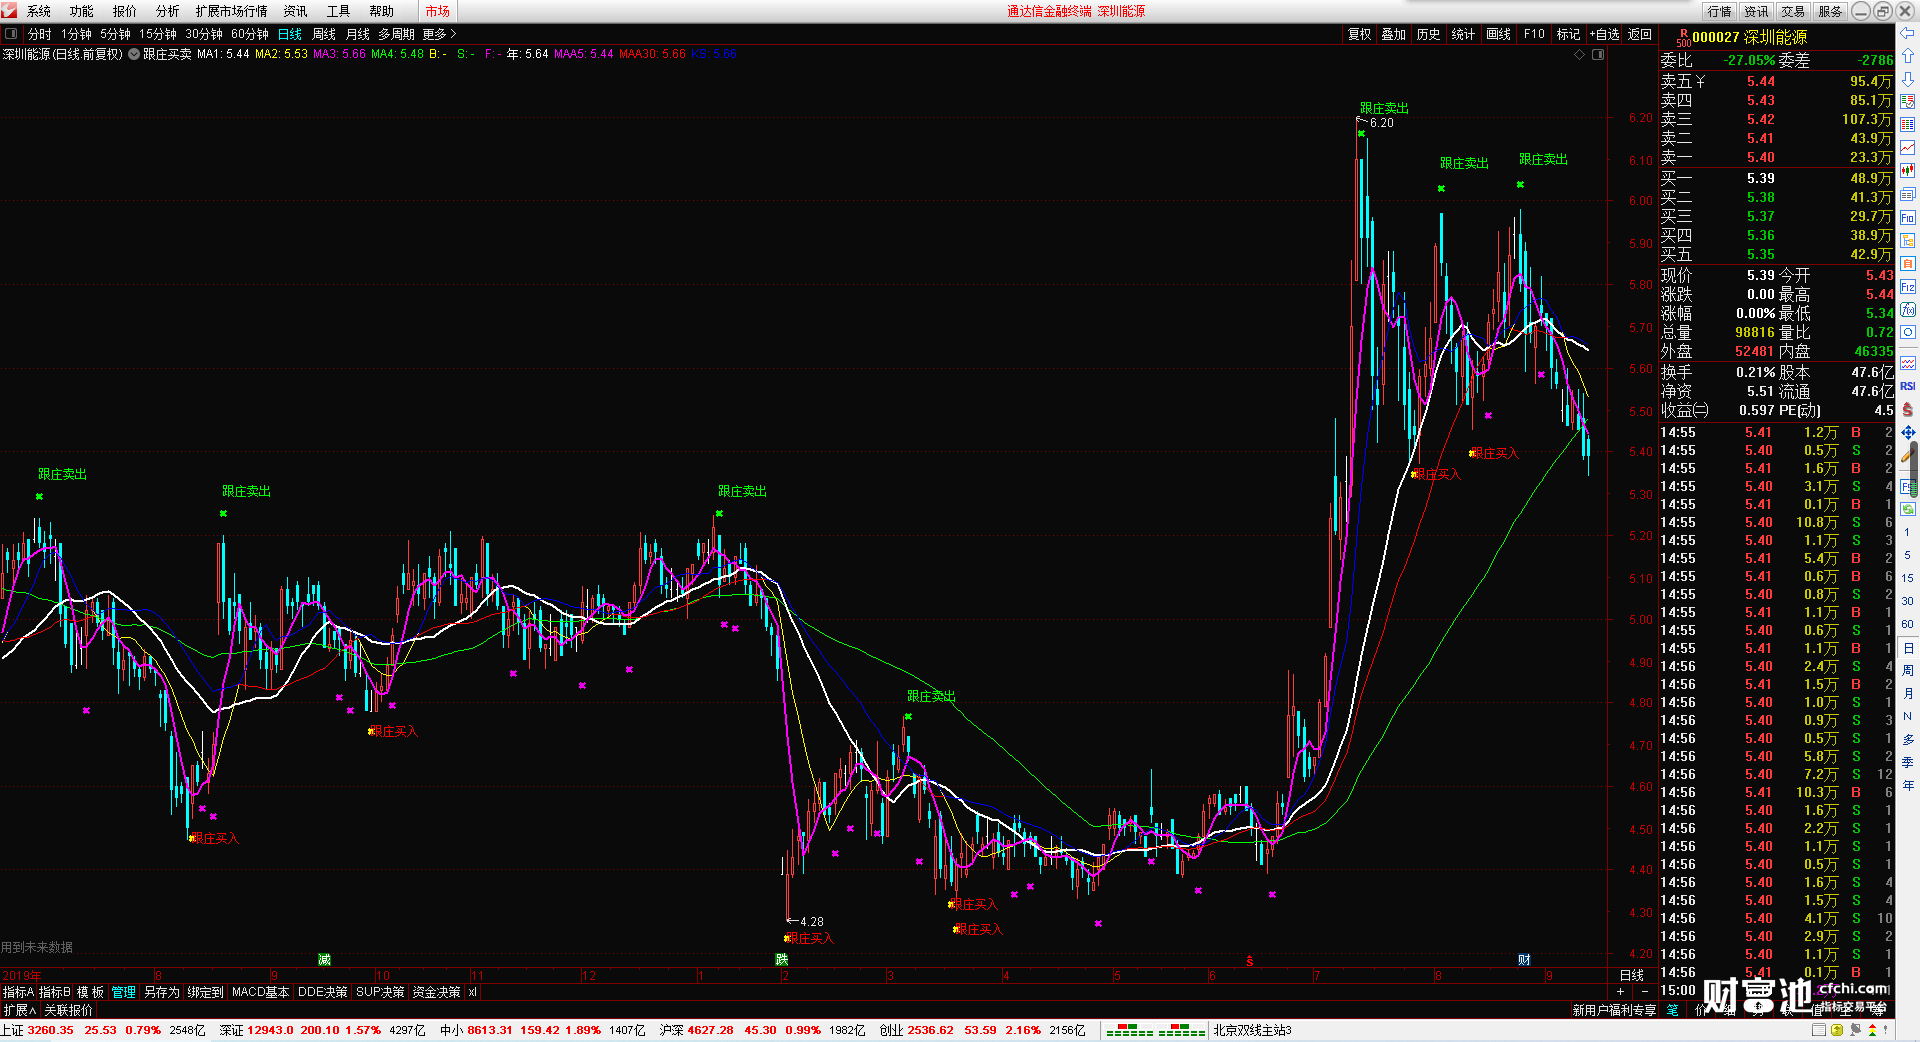
Task: Click the green 减 marker on the timeline
Action: tap(324, 960)
